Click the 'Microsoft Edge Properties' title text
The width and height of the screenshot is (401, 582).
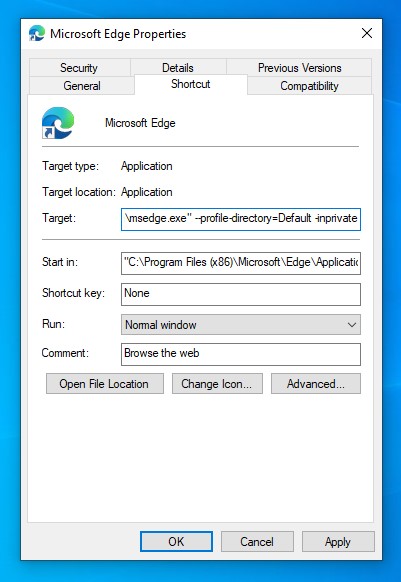tap(118, 34)
